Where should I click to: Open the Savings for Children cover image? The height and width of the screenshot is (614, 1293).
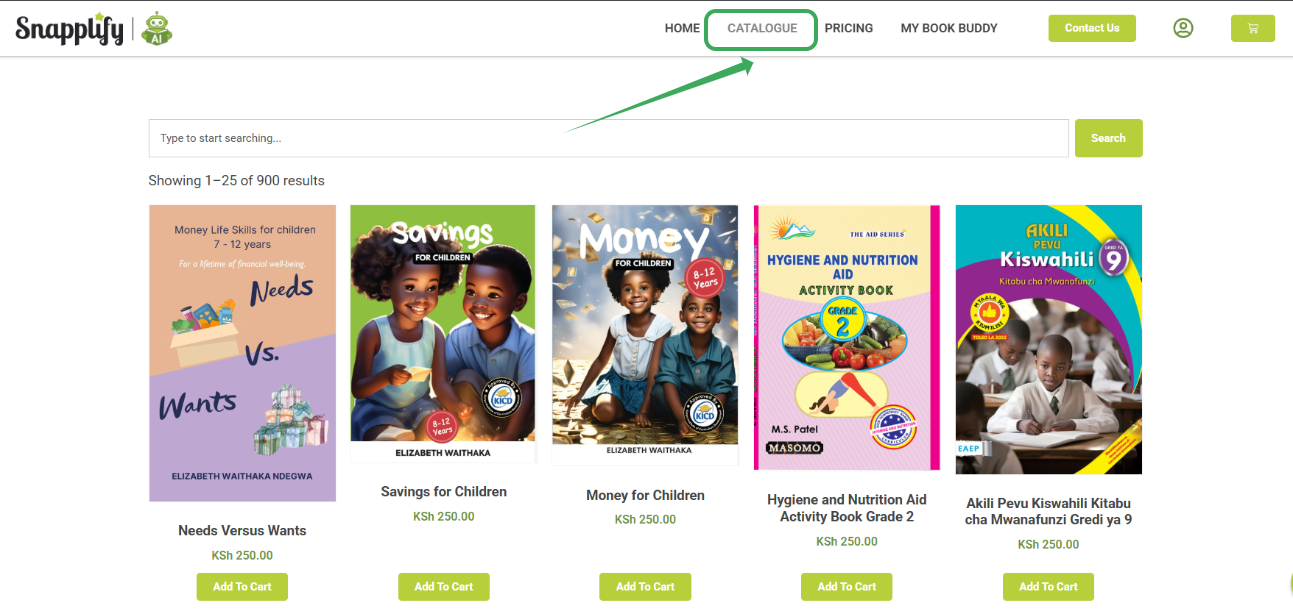coord(443,334)
